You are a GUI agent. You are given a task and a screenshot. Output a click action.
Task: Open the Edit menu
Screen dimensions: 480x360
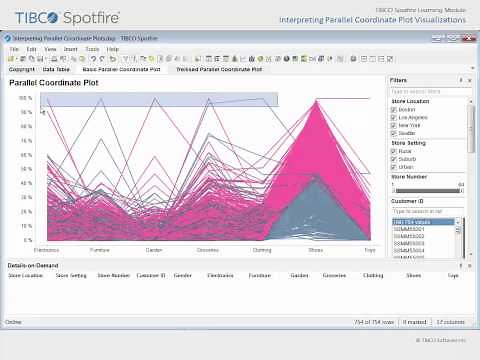click(x=31, y=49)
